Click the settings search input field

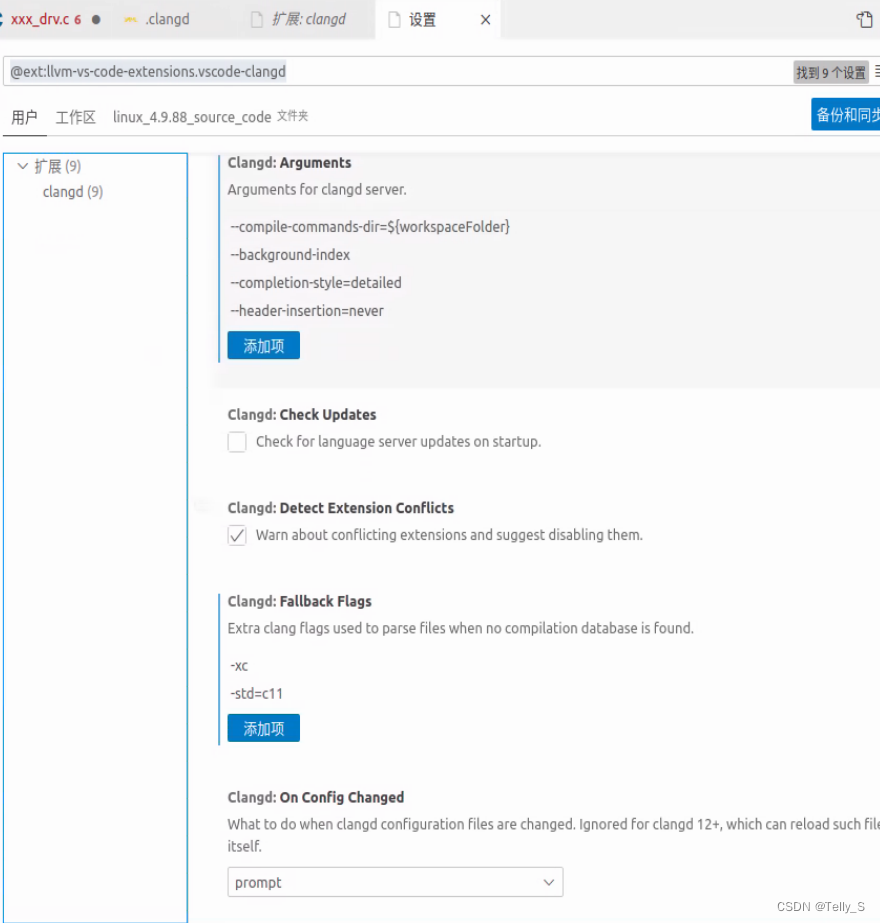(x=400, y=71)
